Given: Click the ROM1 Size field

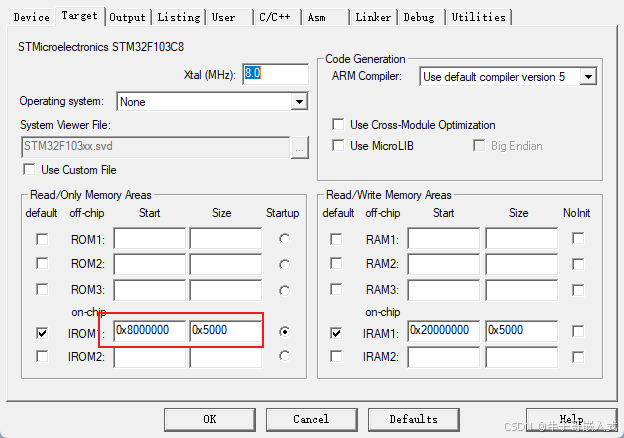Looking at the screenshot, I should 226,239.
